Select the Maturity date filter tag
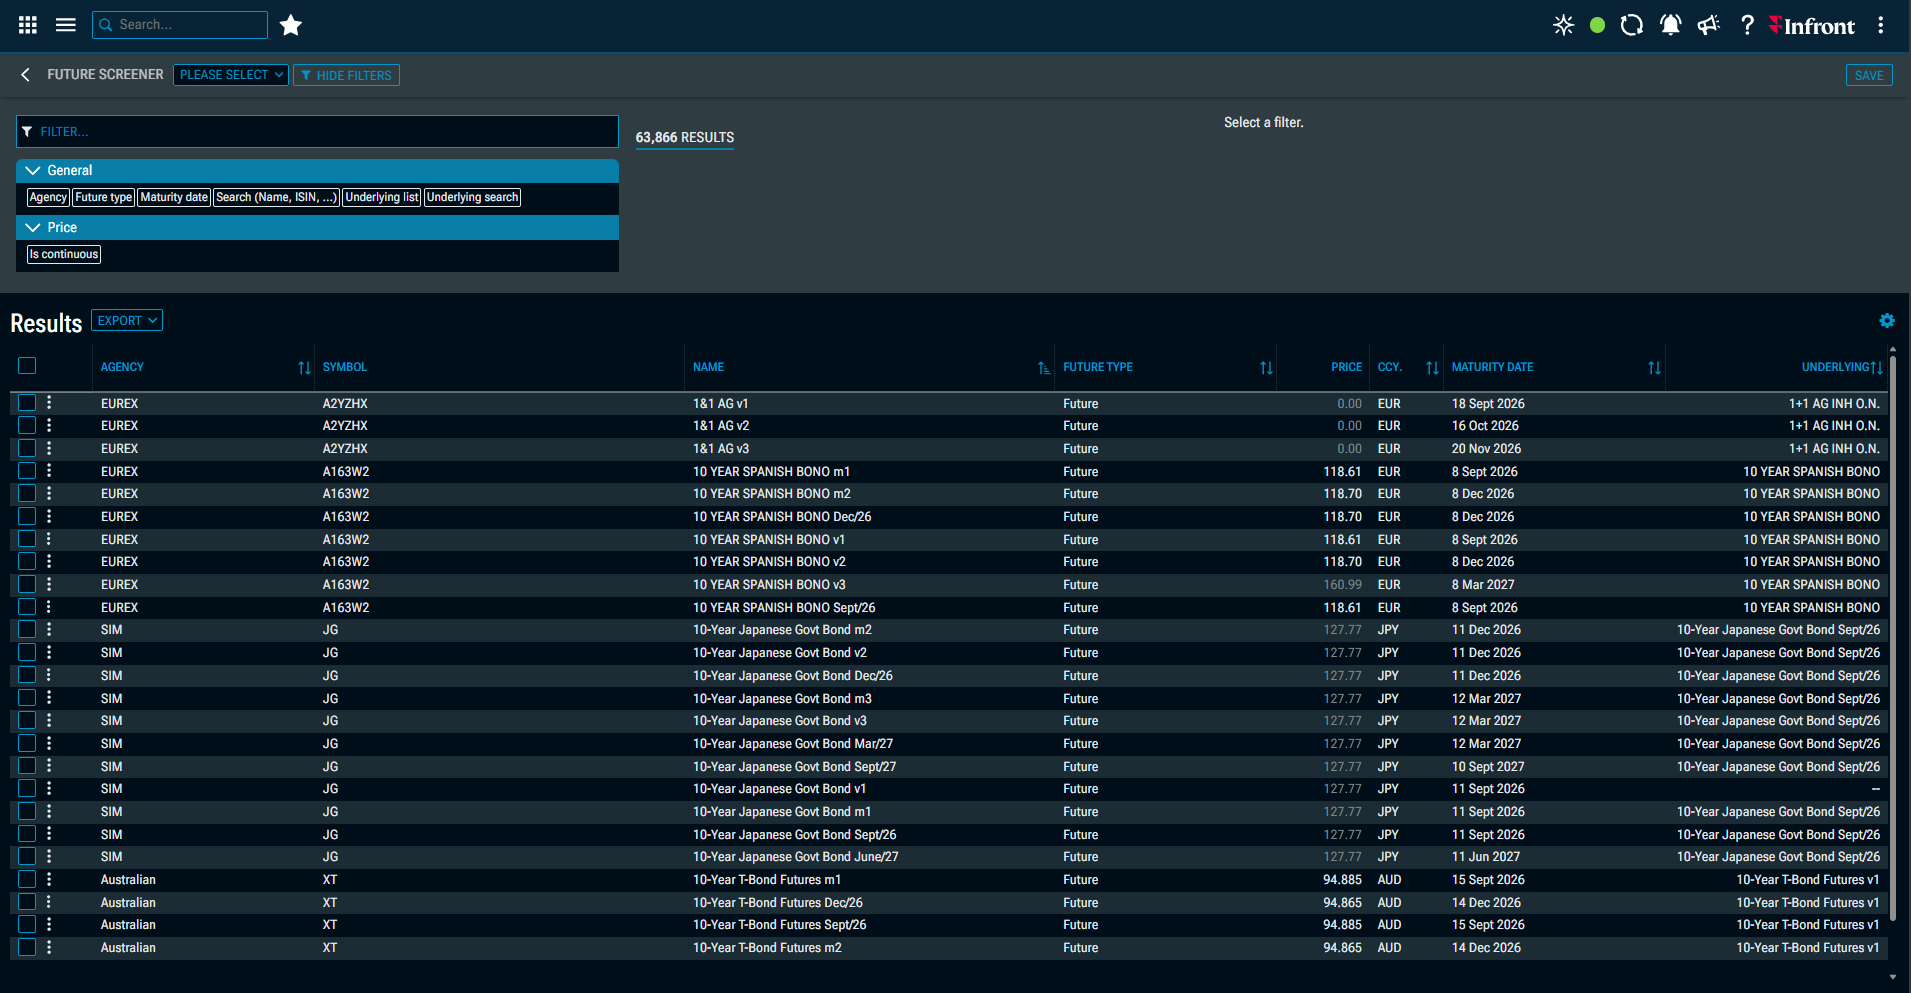 (174, 198)
